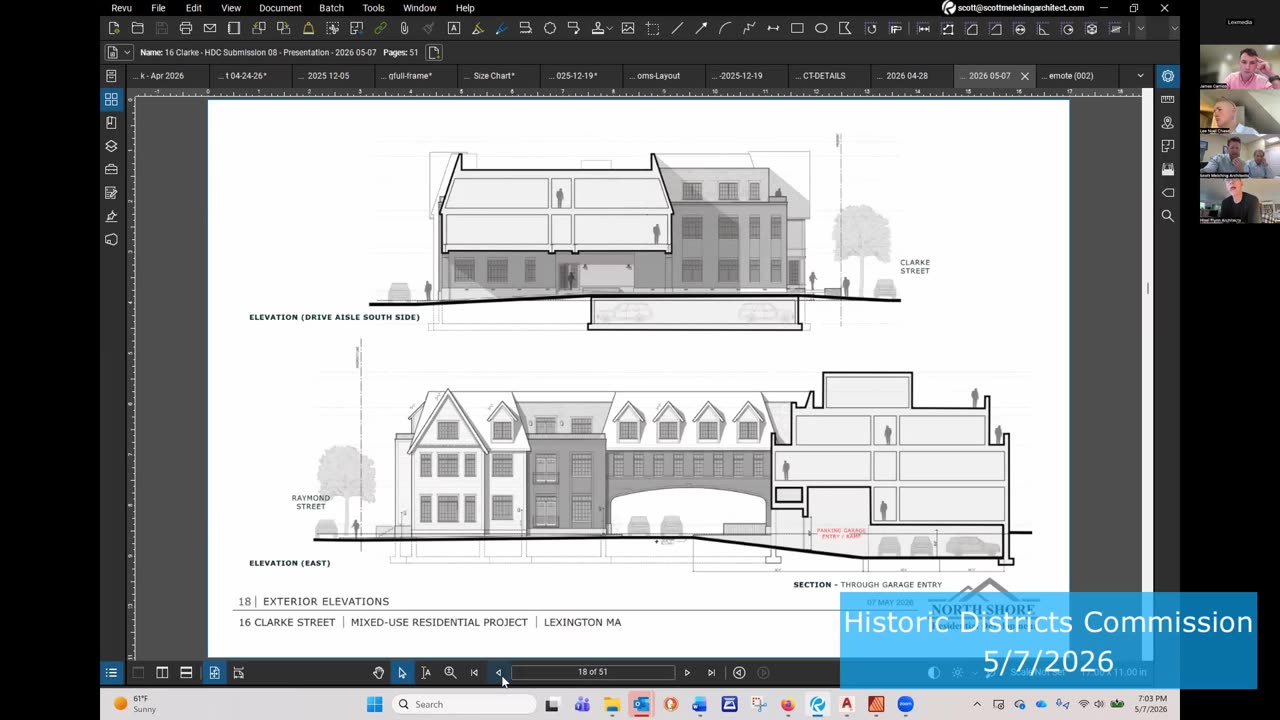The height and width of the screenshot is (720, 1280).
Task: Activate the Select Text tool
Action: (x=426, y=673)
